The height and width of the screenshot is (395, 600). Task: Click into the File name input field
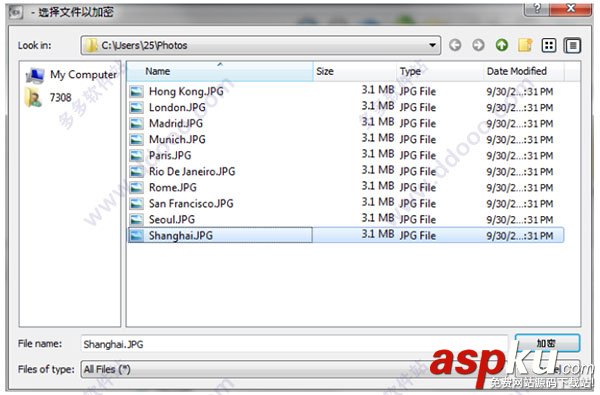[294, 344]
